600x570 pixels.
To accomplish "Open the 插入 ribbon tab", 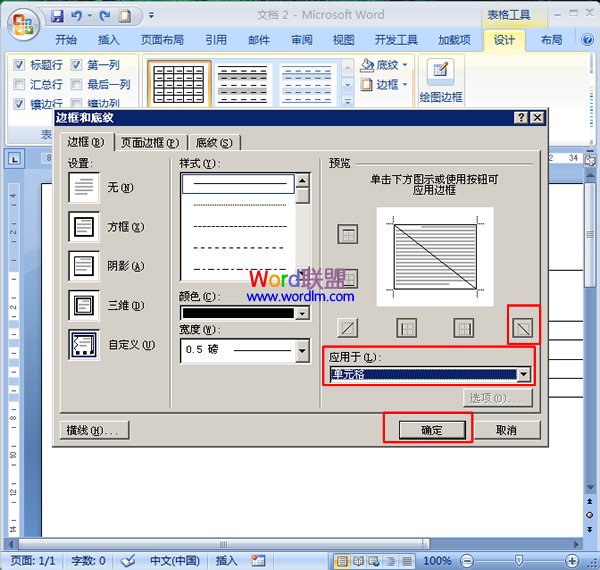I will tap(108, 40).
